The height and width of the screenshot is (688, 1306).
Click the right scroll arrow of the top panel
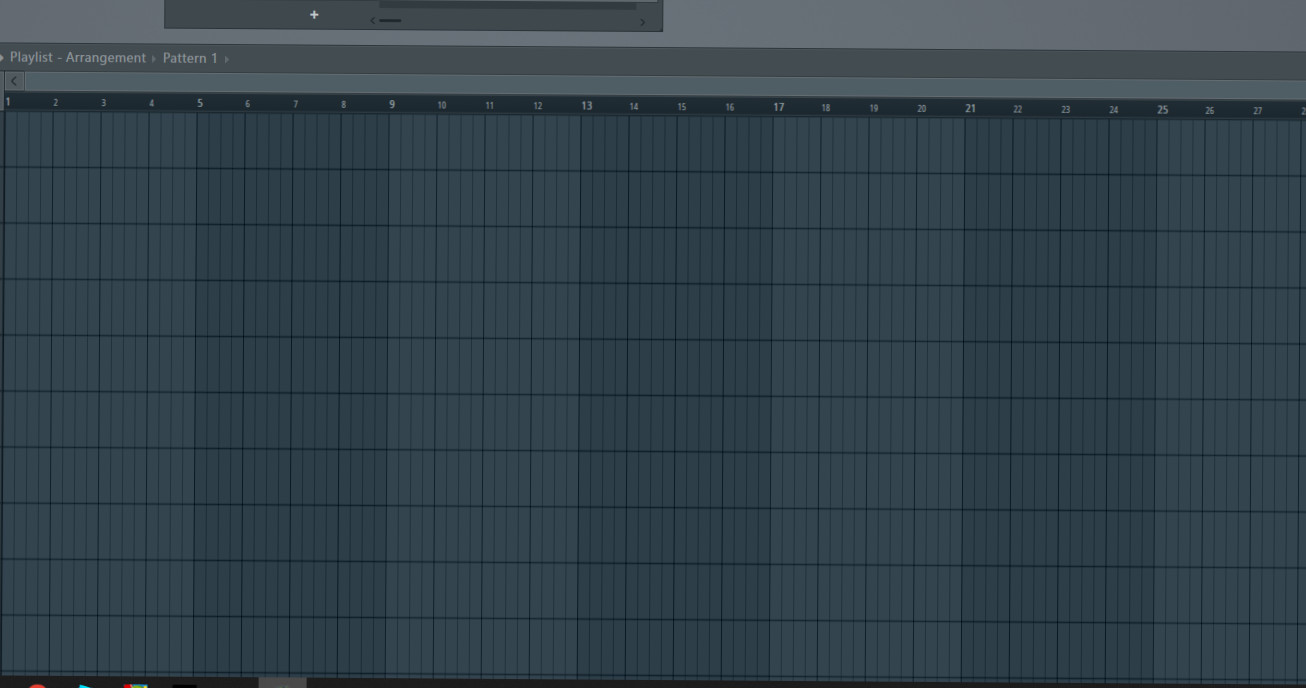(643, 20)
